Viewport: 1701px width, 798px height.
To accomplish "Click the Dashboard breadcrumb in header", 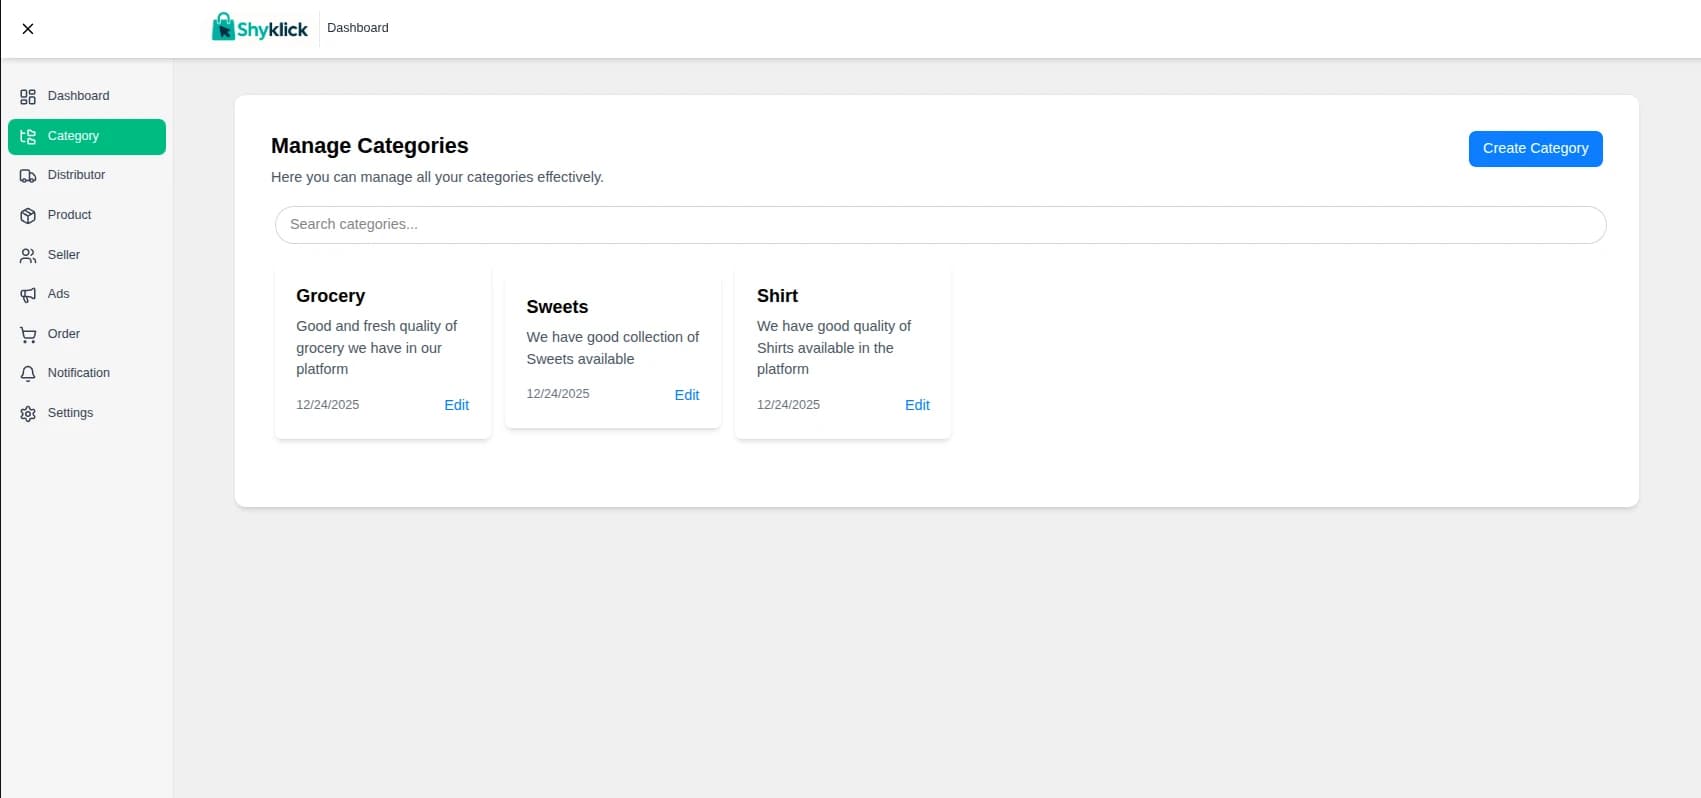I will (x=357, y=28).
